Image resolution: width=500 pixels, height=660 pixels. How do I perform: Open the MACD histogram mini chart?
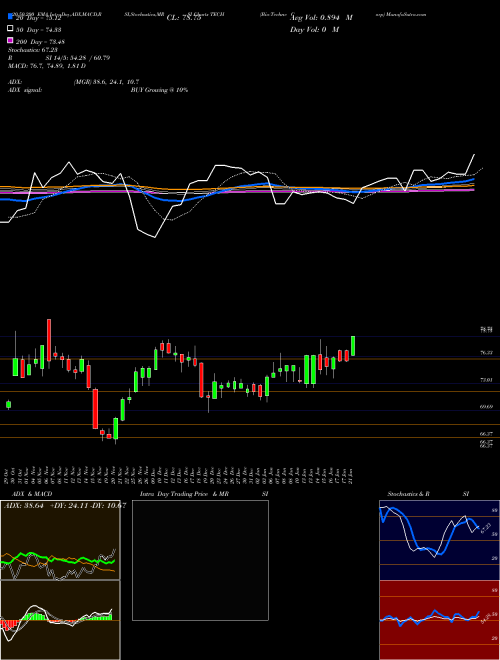point(60,620)
